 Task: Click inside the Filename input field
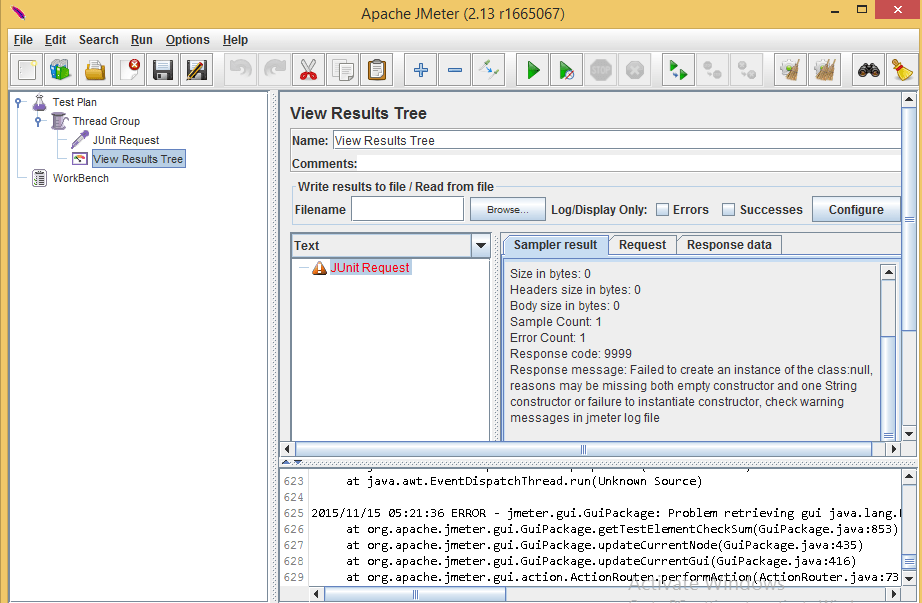click(x=406, y=209)
